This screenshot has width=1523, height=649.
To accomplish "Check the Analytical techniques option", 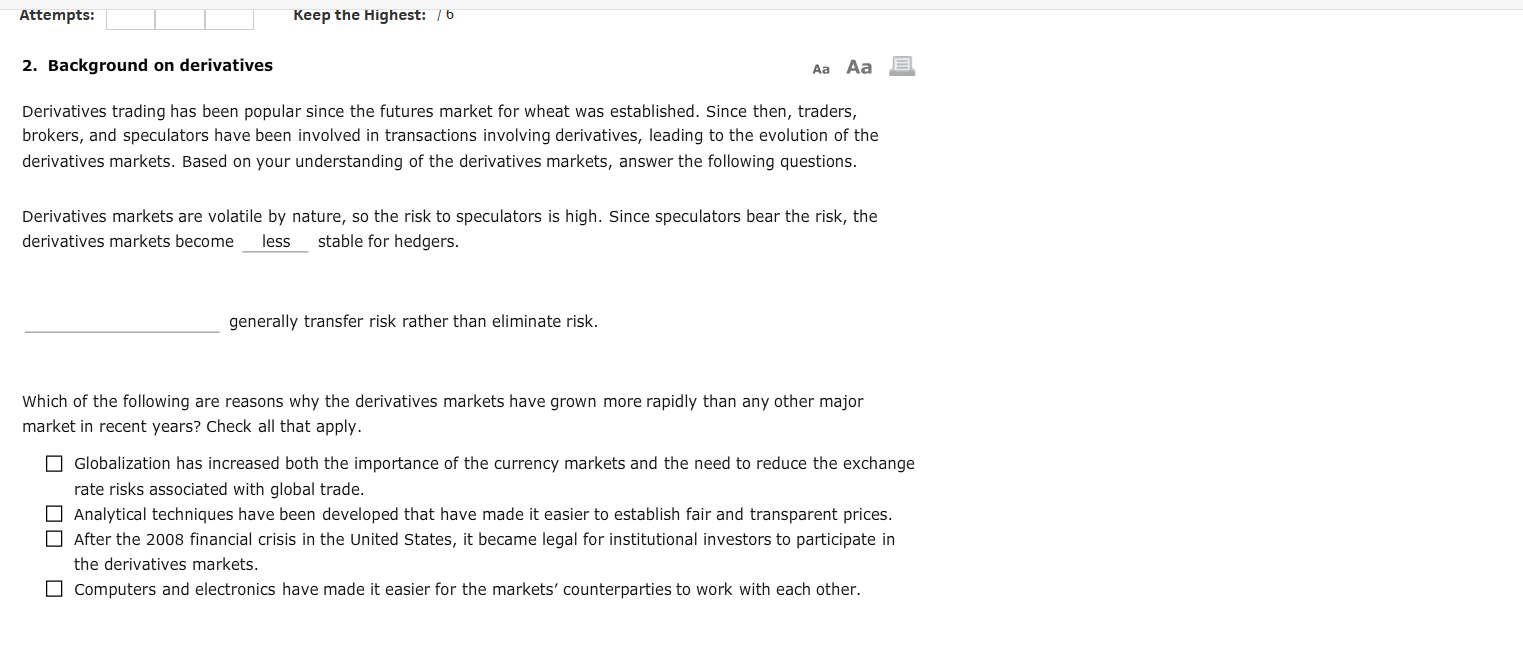I will (54, 513).
